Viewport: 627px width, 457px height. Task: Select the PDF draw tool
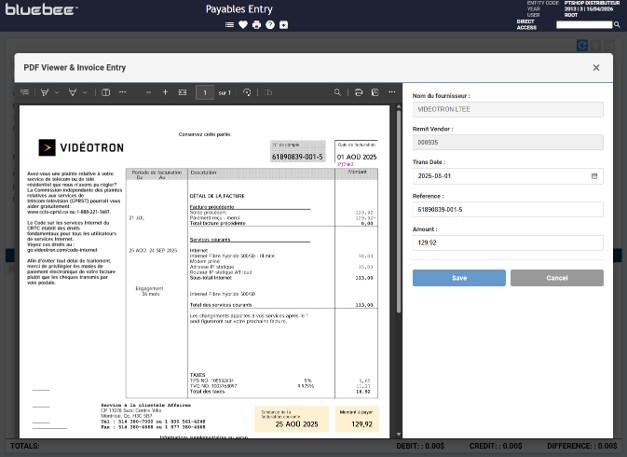tap(73, 92)
